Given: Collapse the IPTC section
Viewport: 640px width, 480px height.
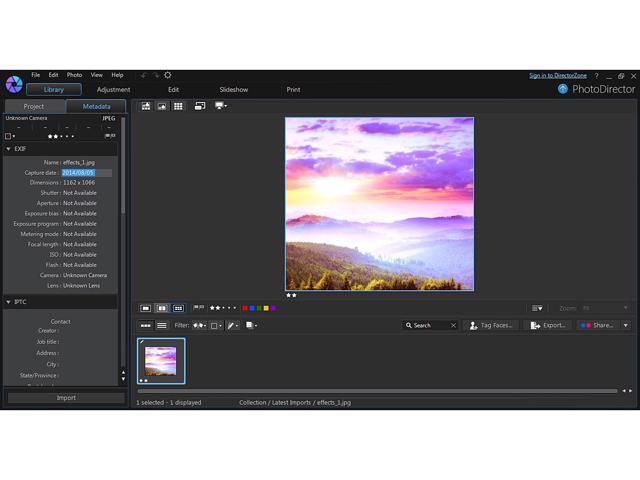Looking at the screenshot, I should click(8, 302).
